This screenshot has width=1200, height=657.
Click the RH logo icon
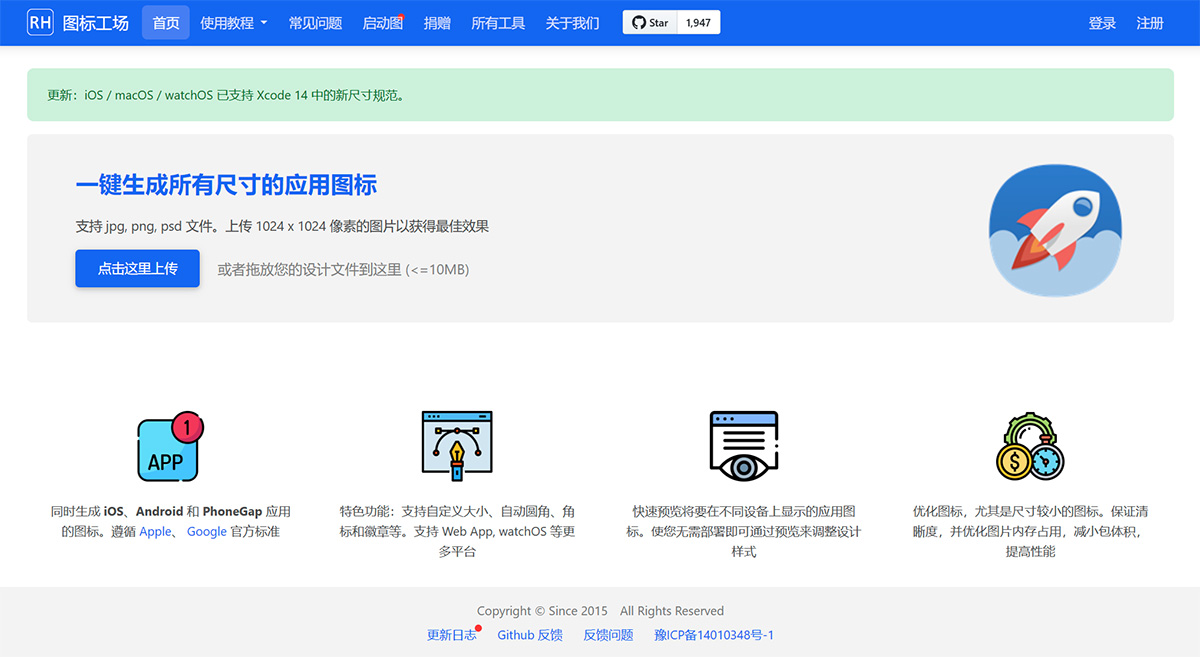pos(40,21)
